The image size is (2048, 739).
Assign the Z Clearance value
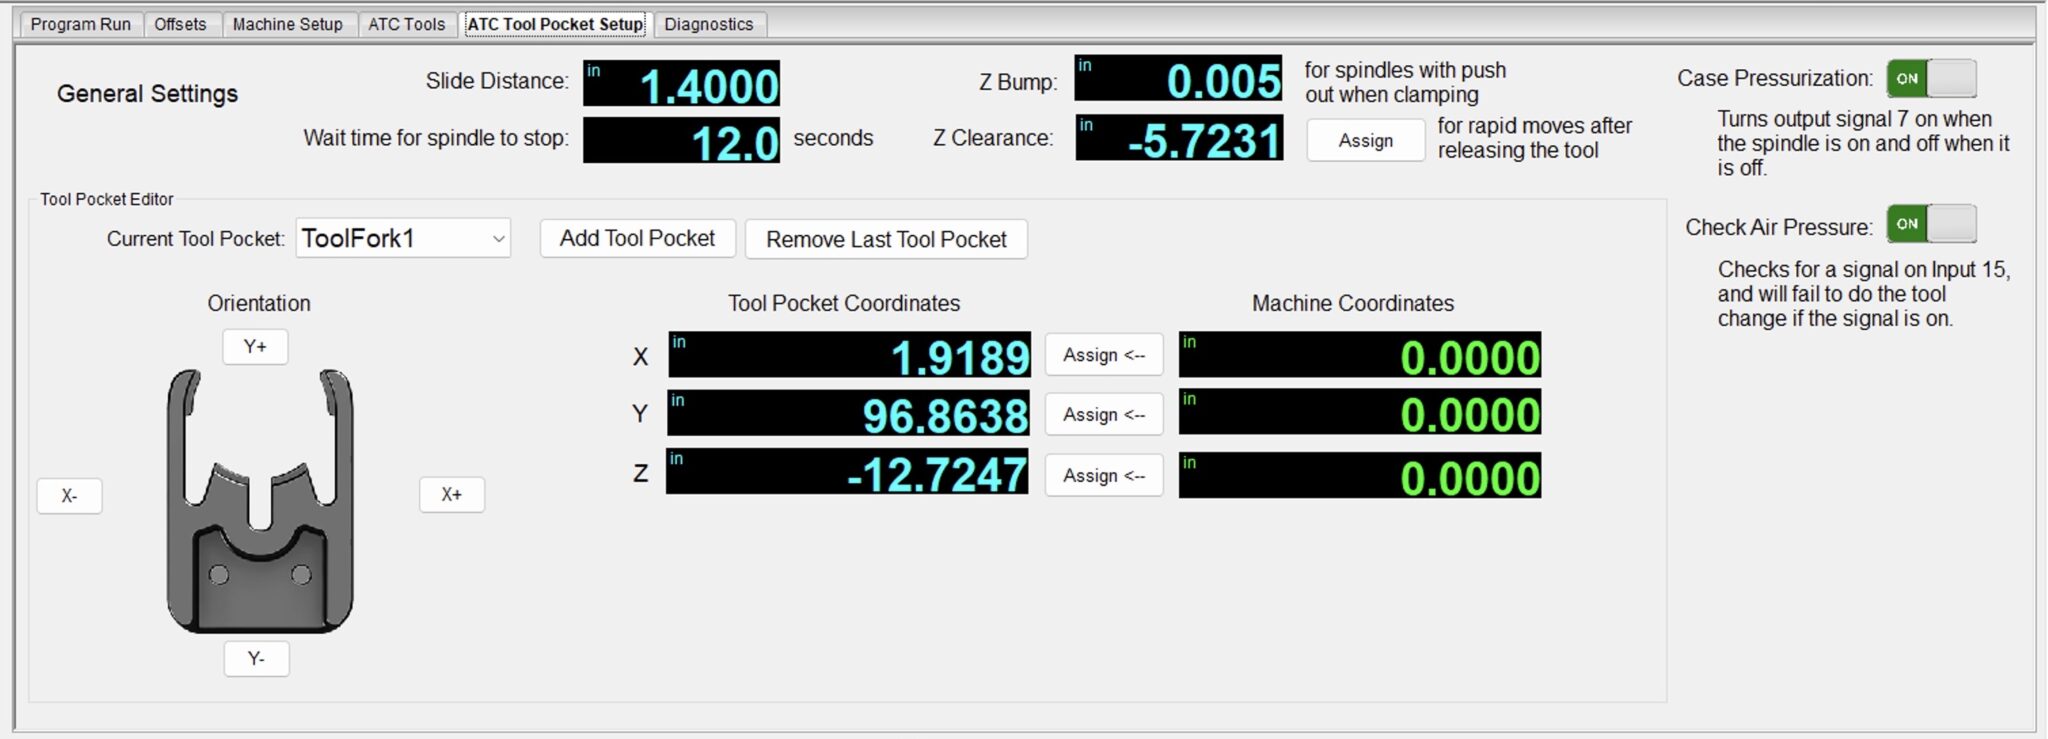pos(1365,141)
